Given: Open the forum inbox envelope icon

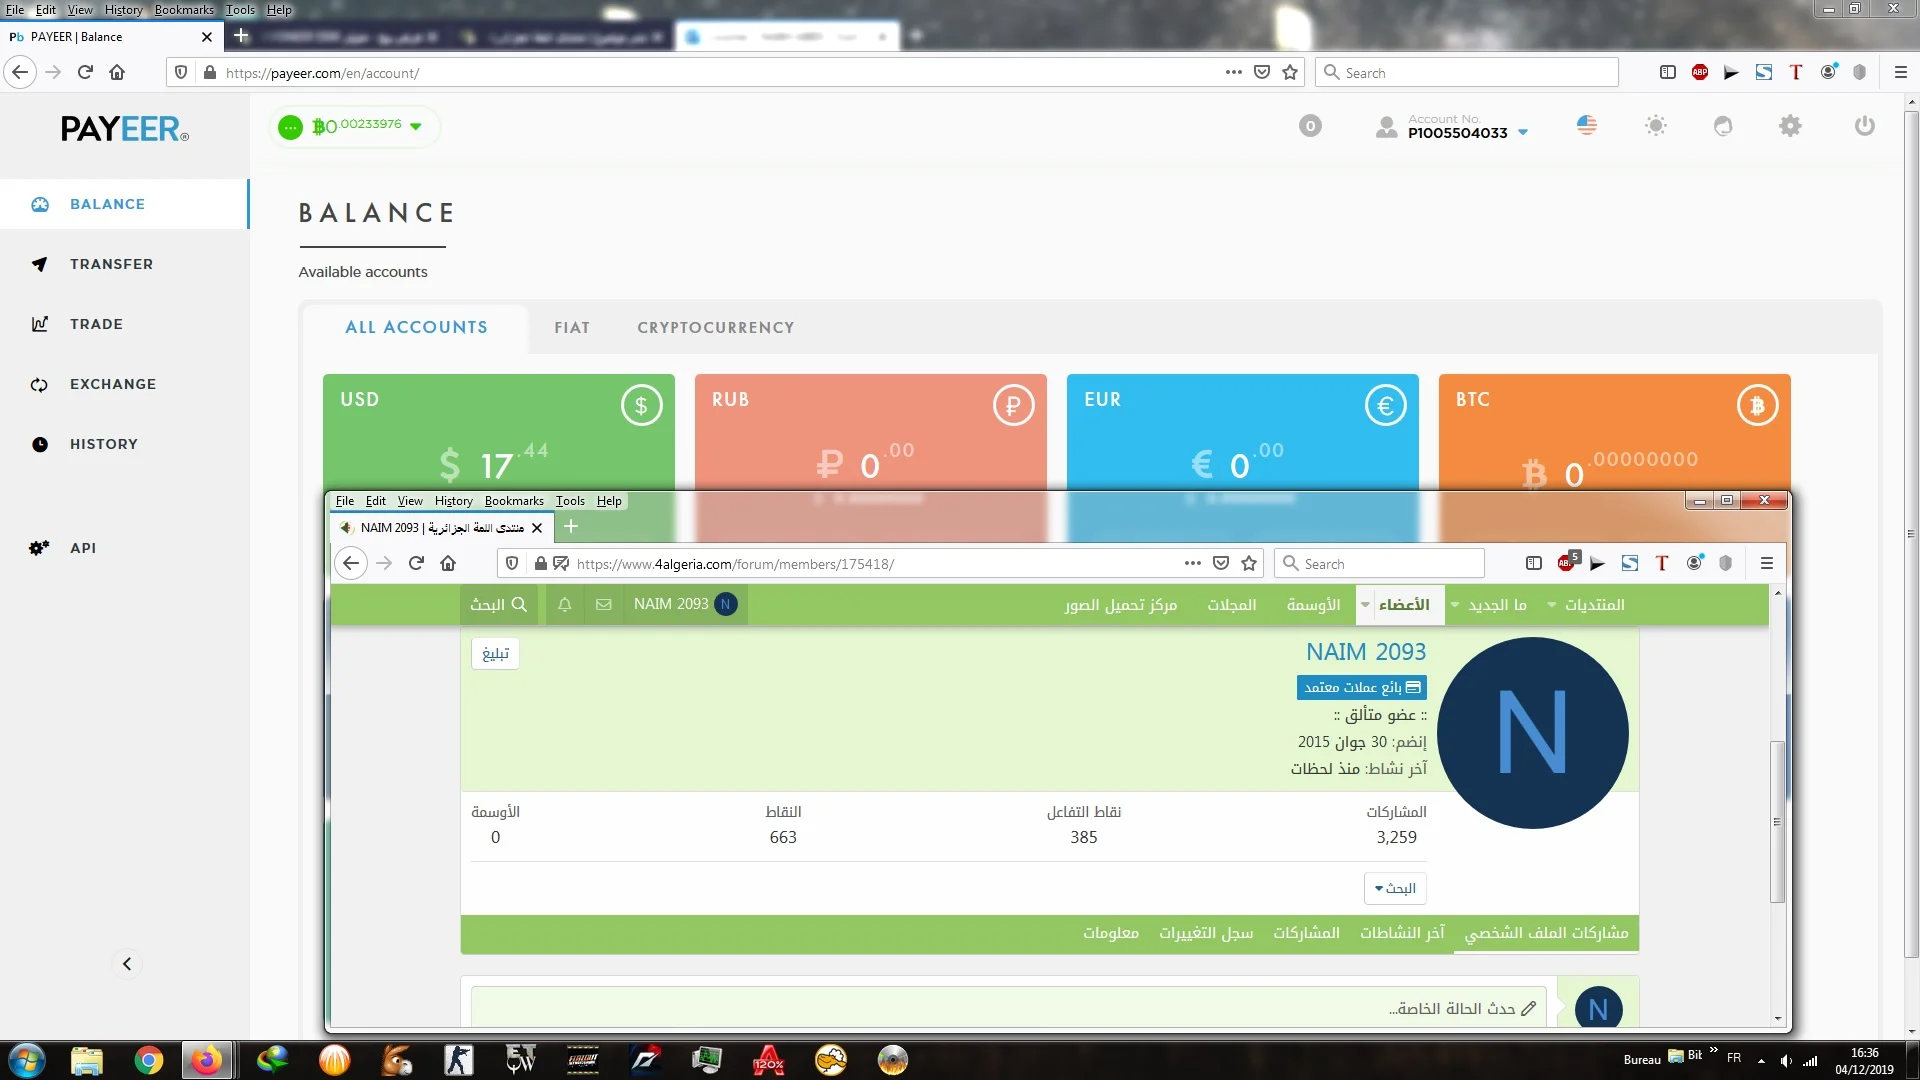Looking at the screenshot, I should click(604, 605).
